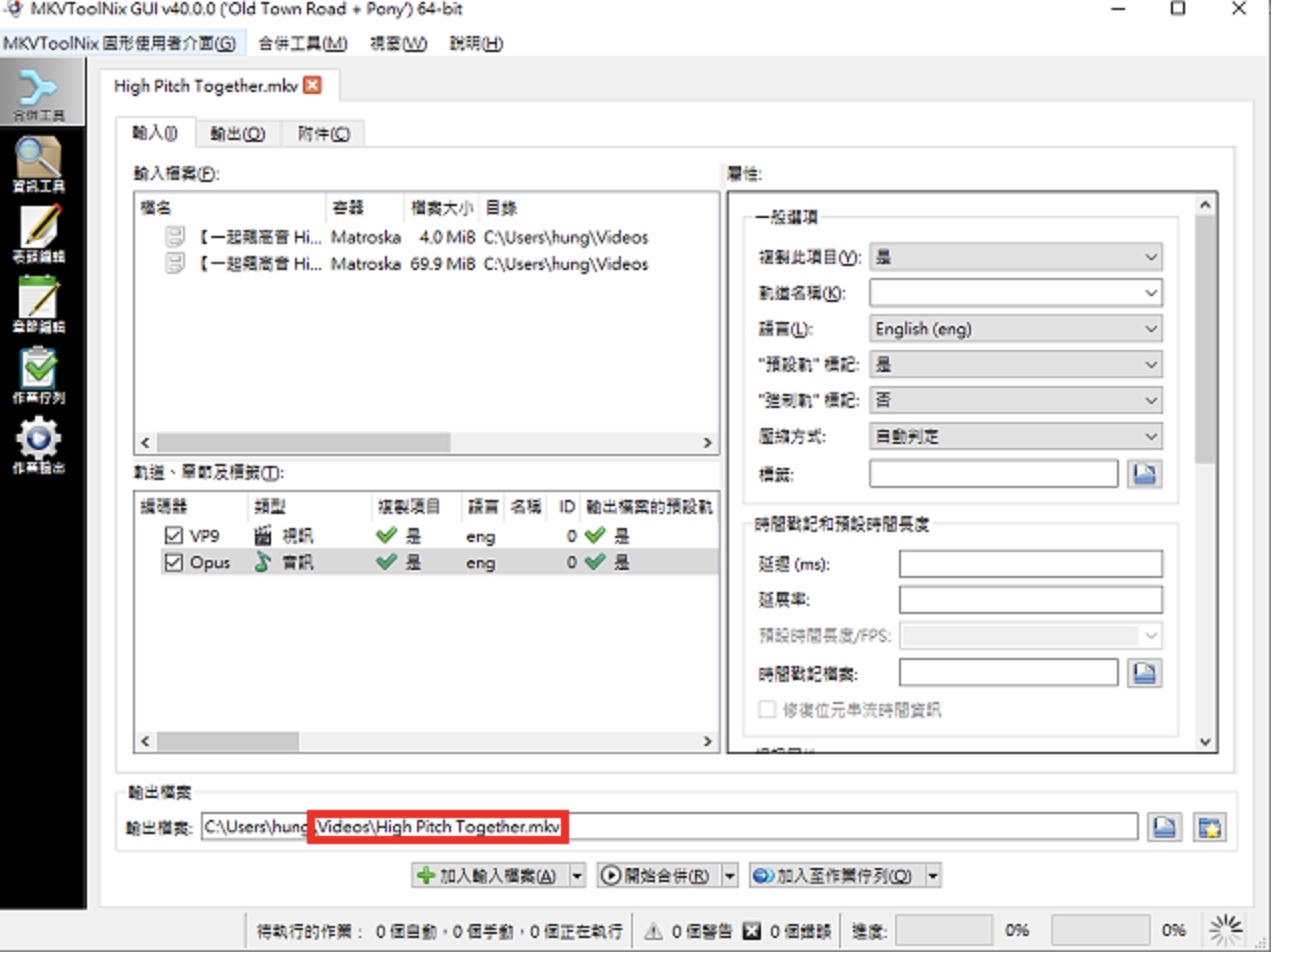Click VP9 row default track checkmark
Image resolution: width=1294 pixels, height=964 pixels.
pyautogui.click(x=595, y=536)
